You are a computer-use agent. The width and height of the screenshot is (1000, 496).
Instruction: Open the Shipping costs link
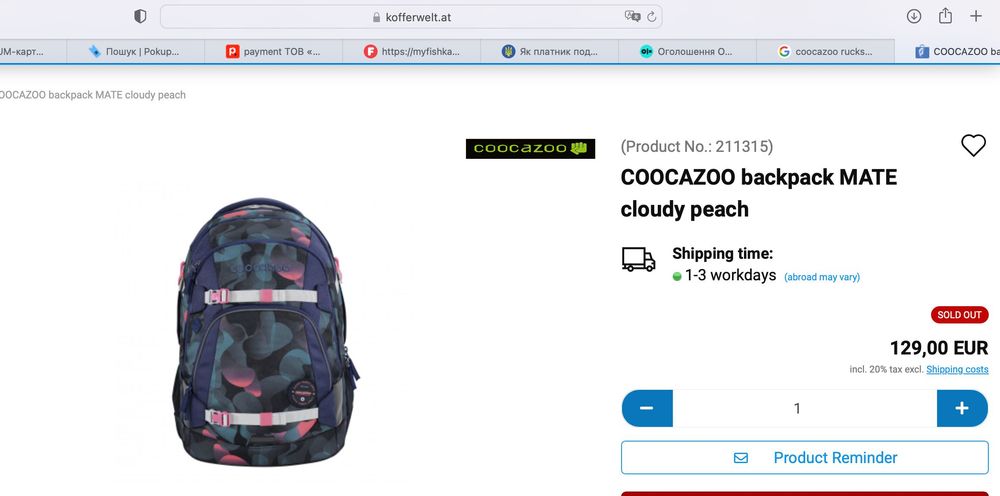pyautogui.click(x=957, y=369)
